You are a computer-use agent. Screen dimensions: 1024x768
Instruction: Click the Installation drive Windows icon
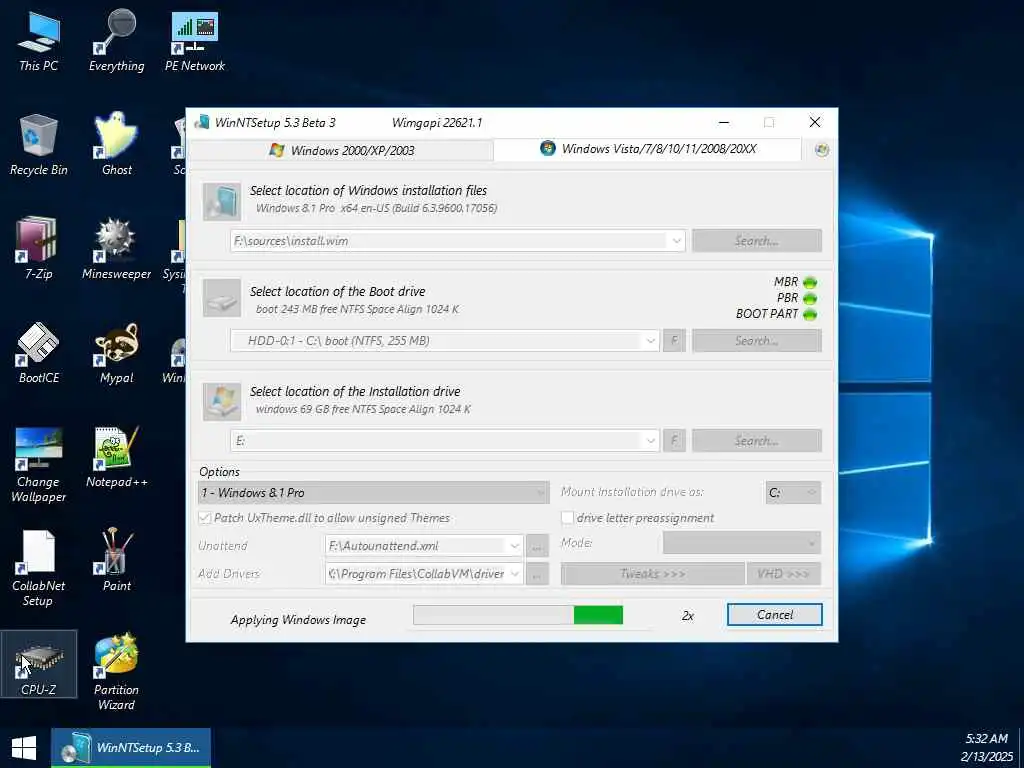click(x=222, y=401)
